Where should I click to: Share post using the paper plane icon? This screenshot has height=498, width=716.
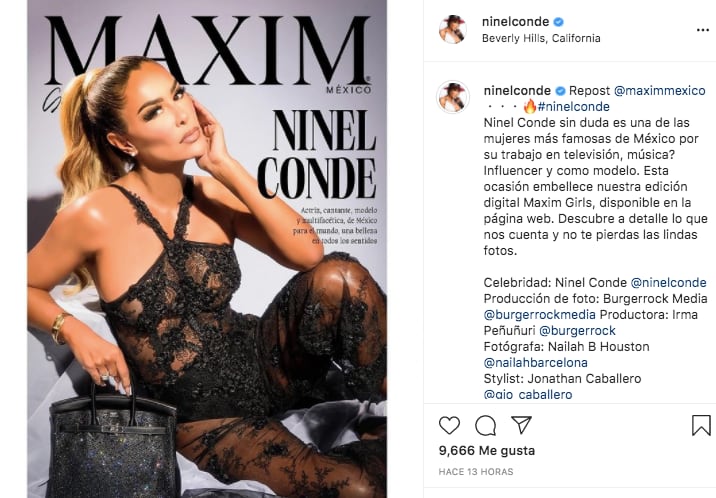pyautogui.click(x=521, y=425)
